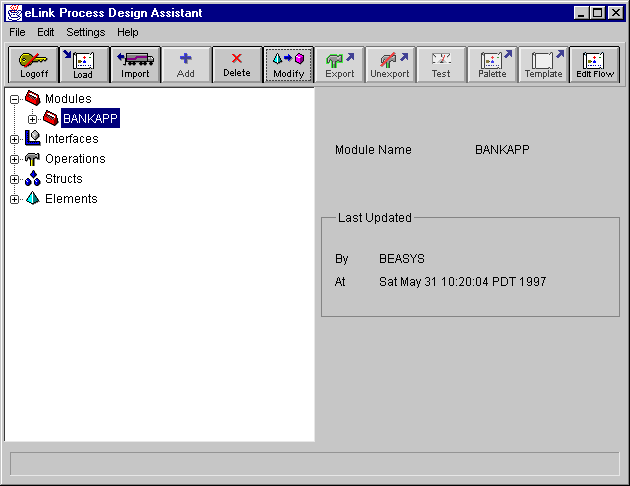Expand the Elements tree node
630x486 pixels.
tap(14, 199)
